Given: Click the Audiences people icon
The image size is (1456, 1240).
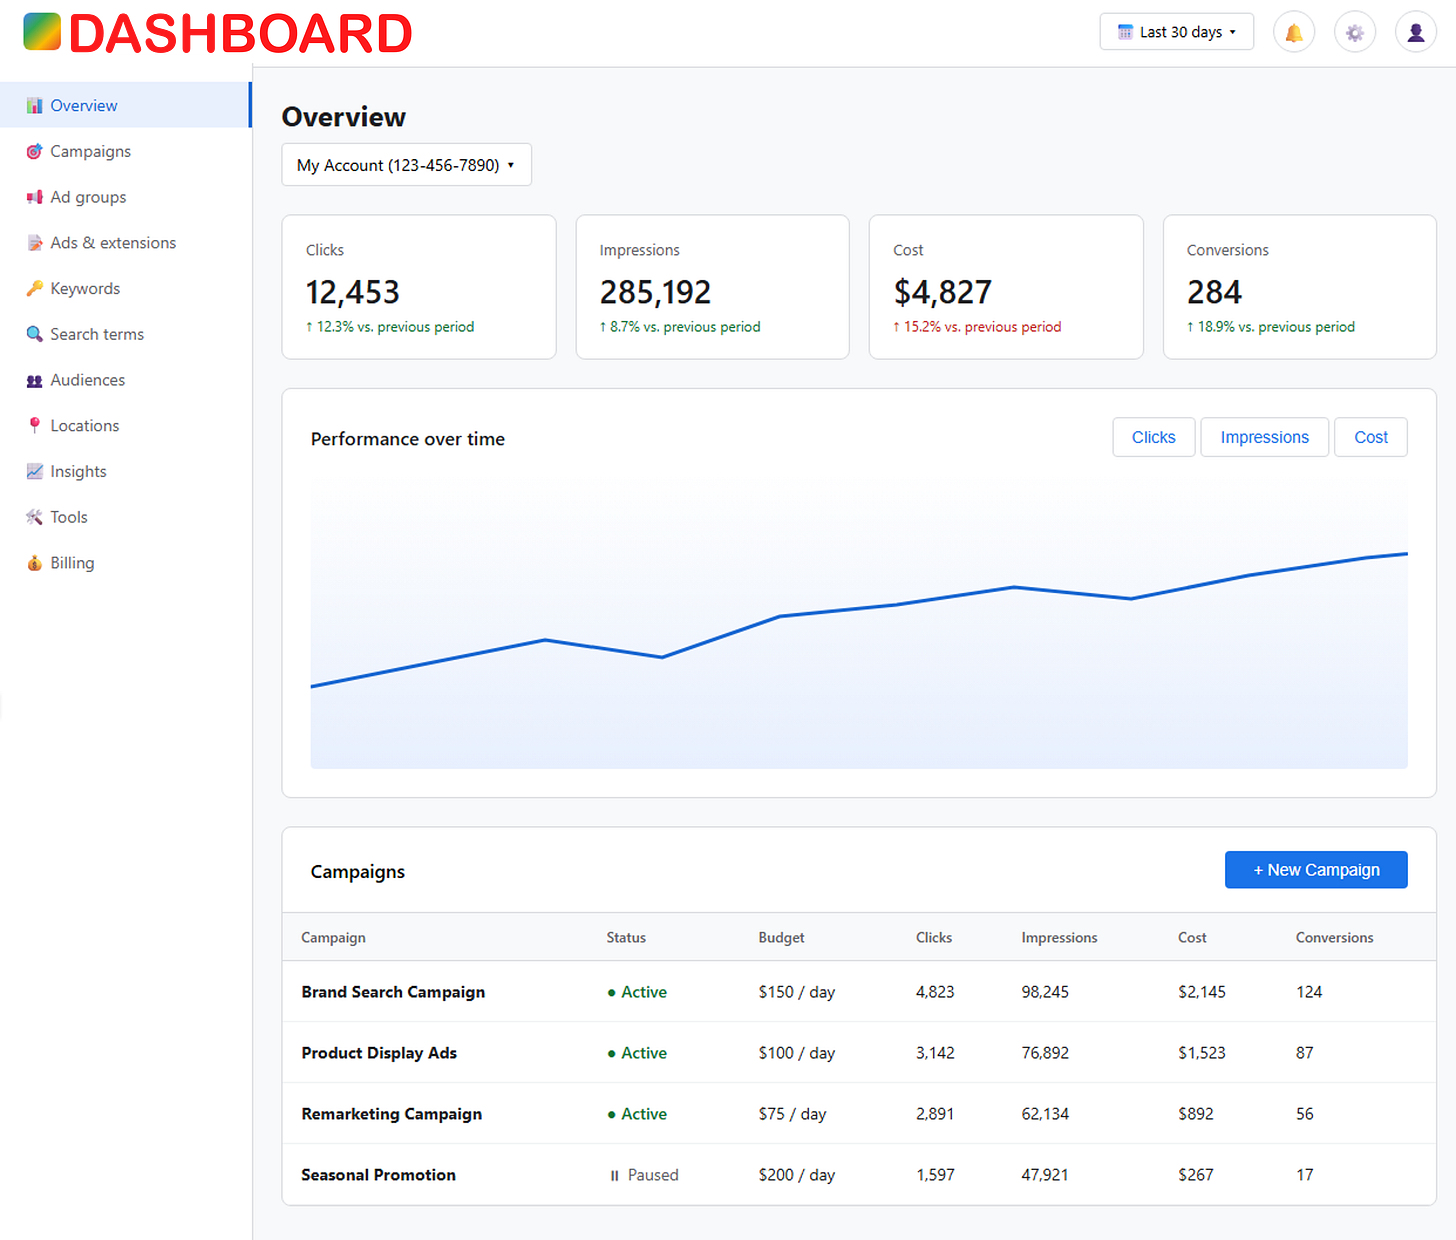Looking at the screenshot, I should click(35, 380).
